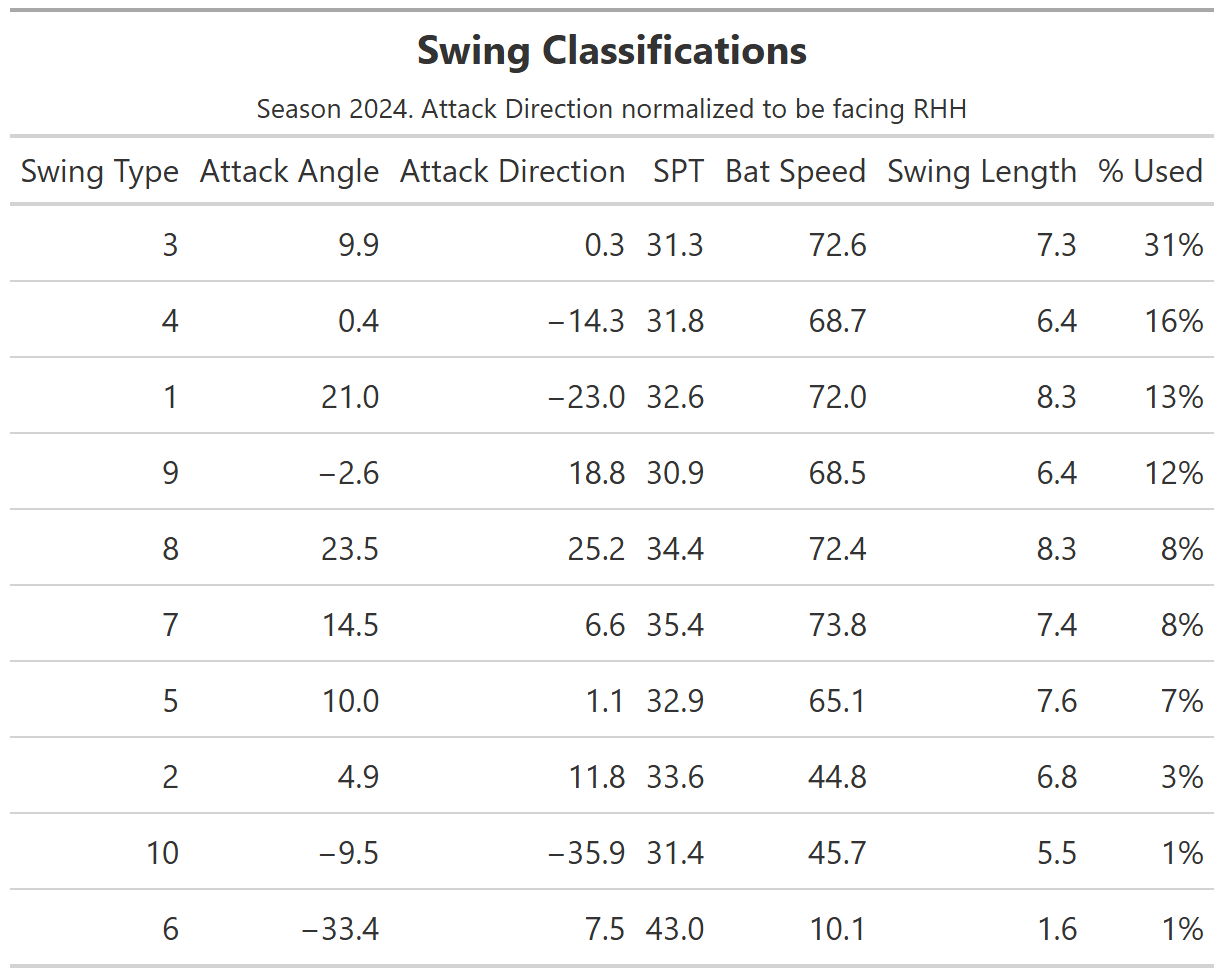Click the Swing Type column header
The width and height of the screenshot is (1222, 976).
coord(100,172)
